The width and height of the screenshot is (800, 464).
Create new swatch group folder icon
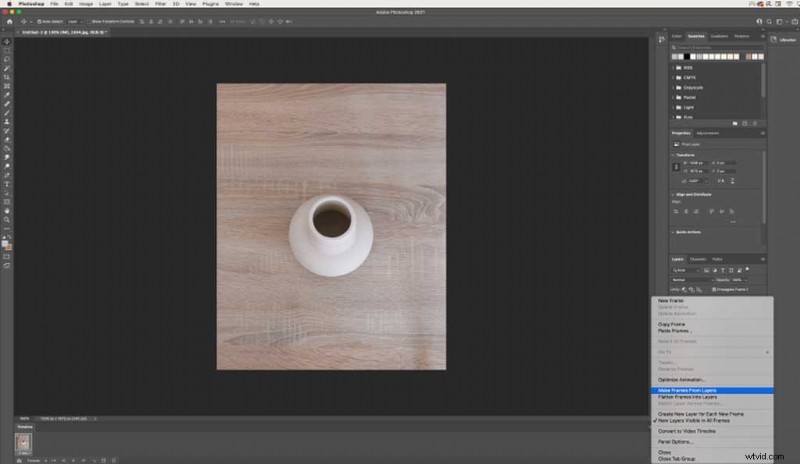tap(735, 124)
